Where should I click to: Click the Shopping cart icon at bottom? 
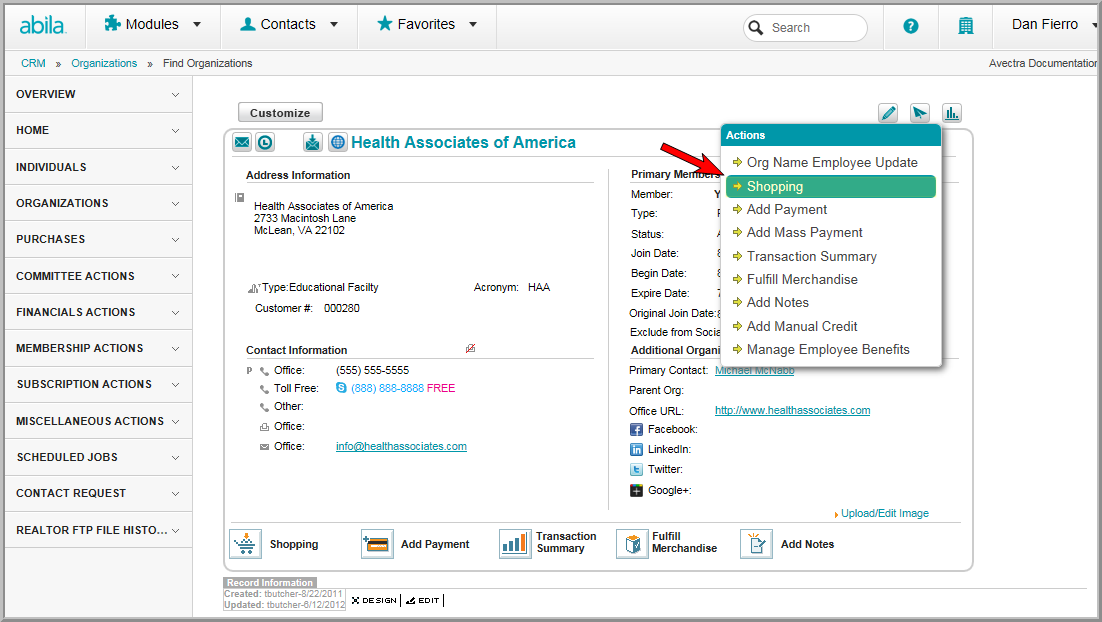[245, 544]
